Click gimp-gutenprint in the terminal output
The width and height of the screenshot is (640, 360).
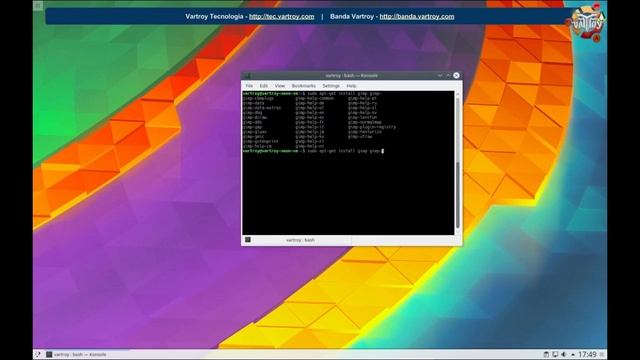[260, 141]
